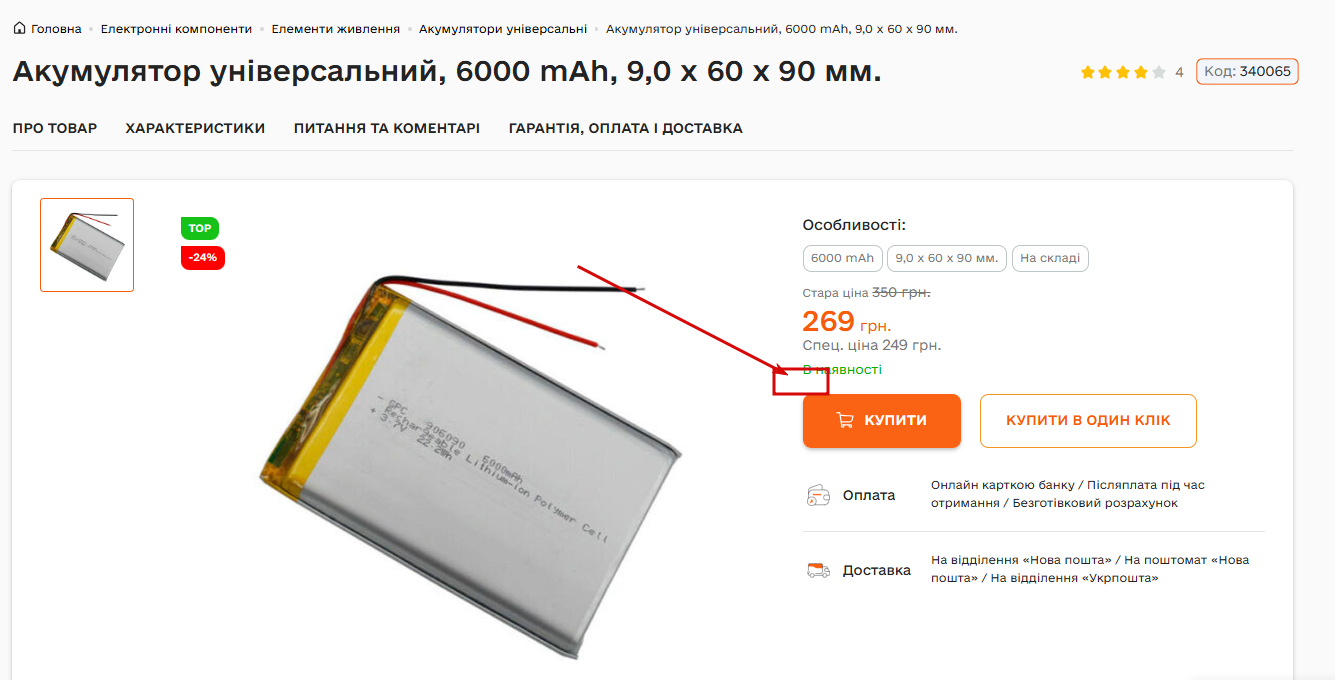The image size is (1335, 680).
Task: Click the shopping cart icon on Купити
Action: point(845,421)
